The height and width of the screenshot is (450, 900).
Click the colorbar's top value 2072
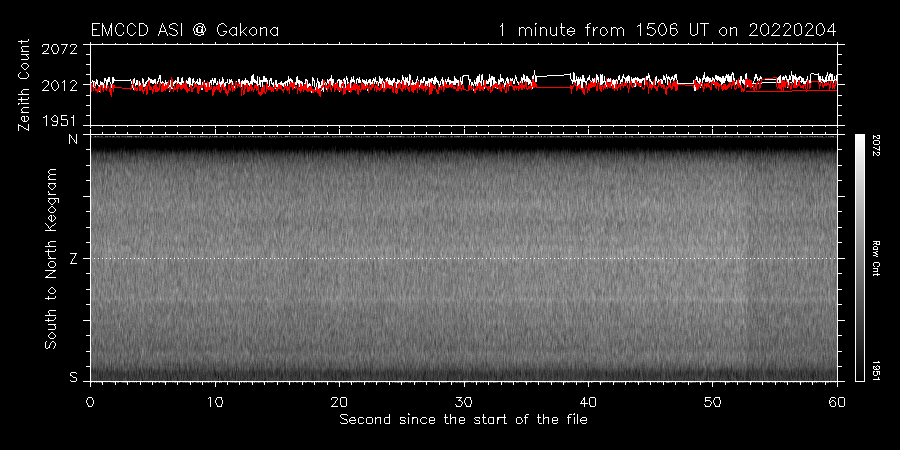(876, 144)
